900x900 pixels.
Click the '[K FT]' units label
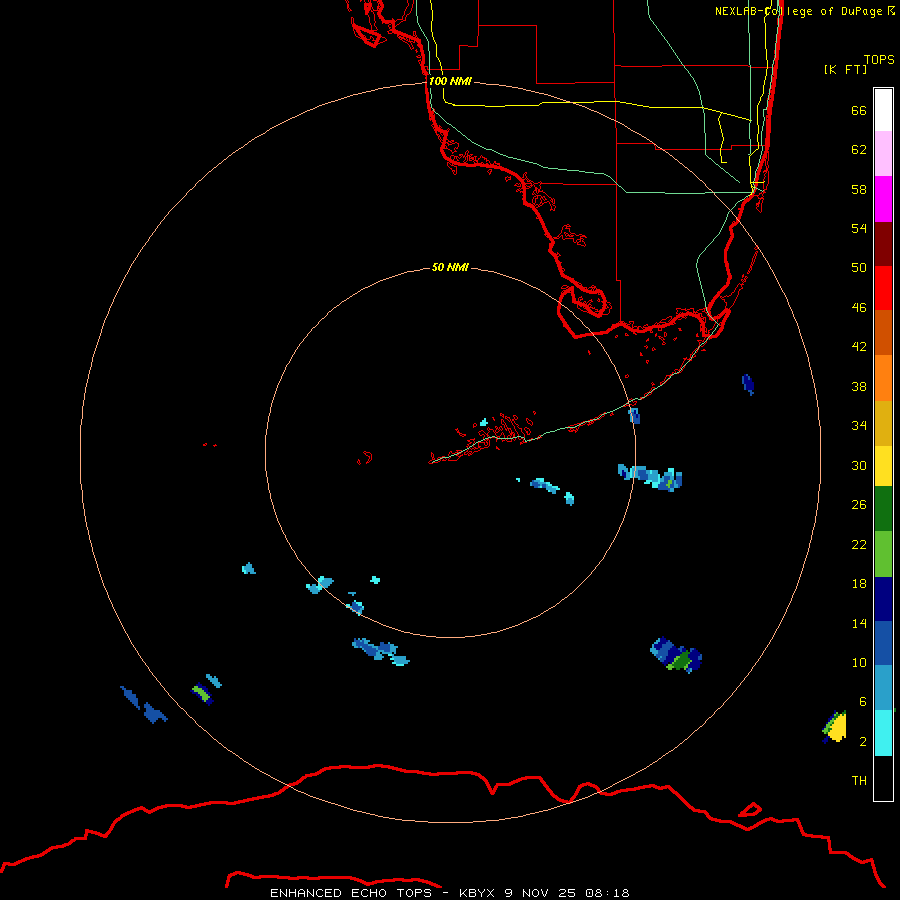[x=845, y=69]
